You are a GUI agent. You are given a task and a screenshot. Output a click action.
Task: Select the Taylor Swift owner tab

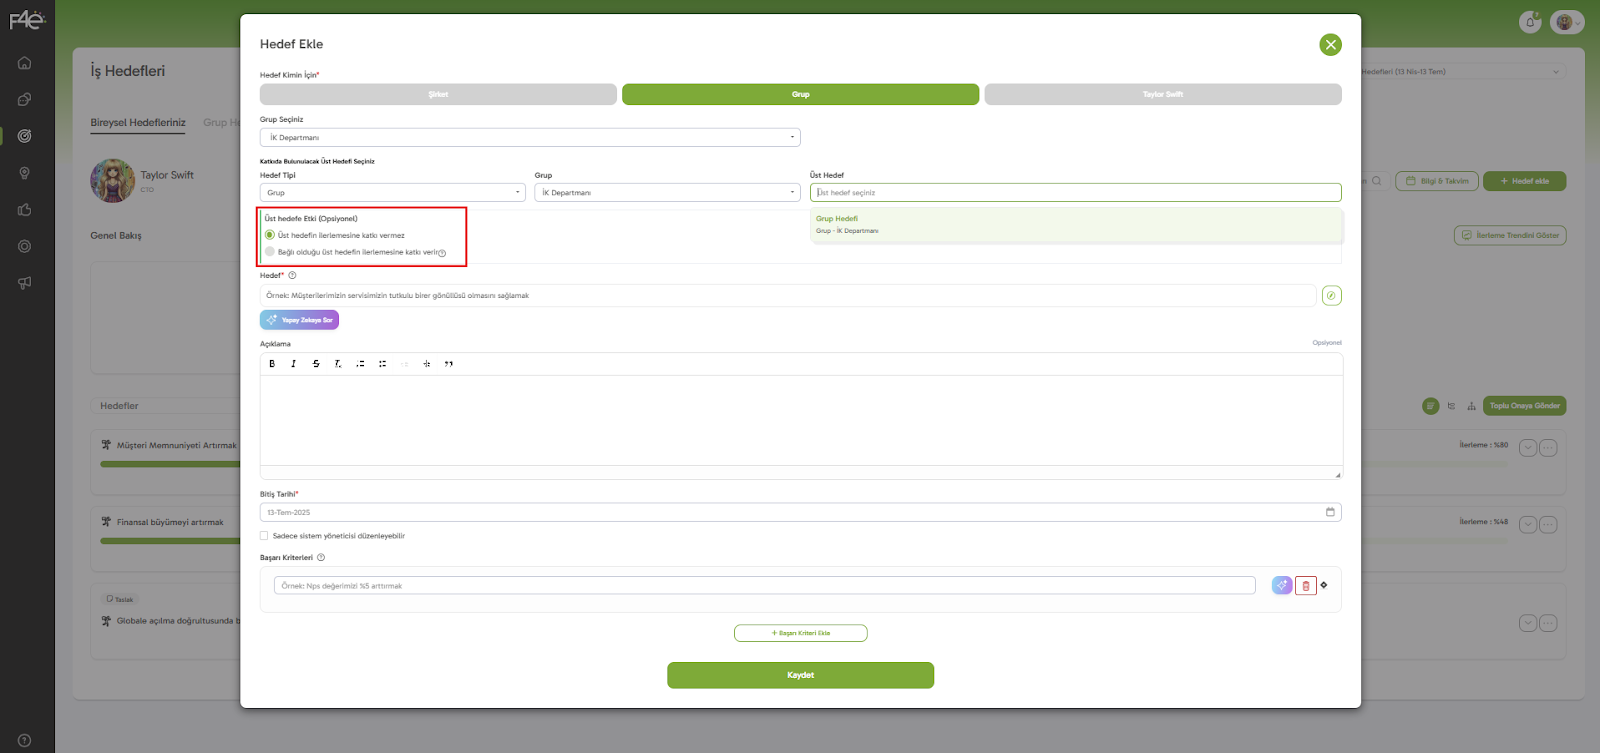point(1162,94)
